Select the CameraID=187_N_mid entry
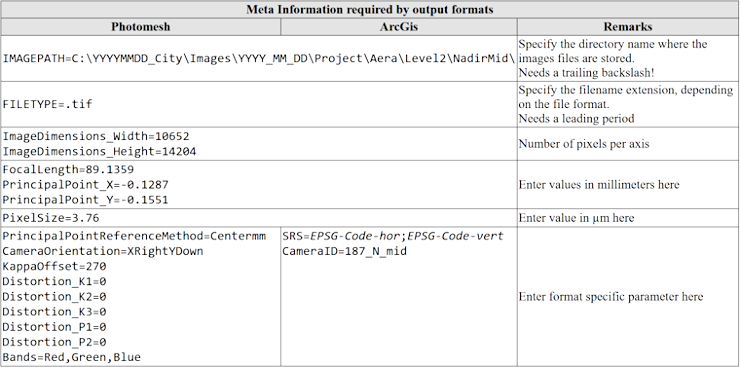This screenshot has height=367, width=740. click(x=345, y=251)
